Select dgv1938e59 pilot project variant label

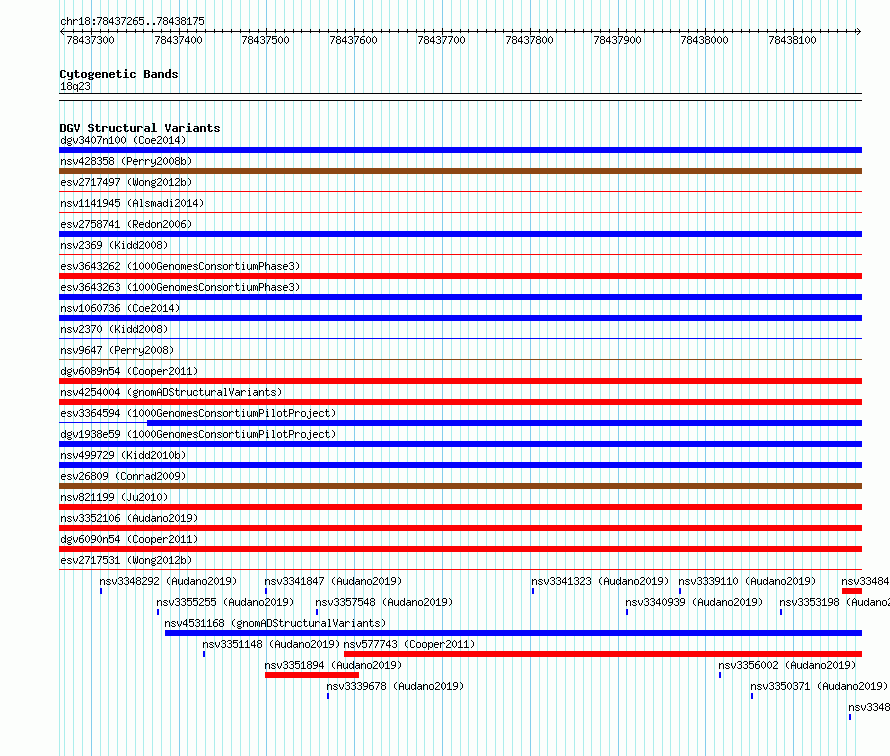[198, 434]
